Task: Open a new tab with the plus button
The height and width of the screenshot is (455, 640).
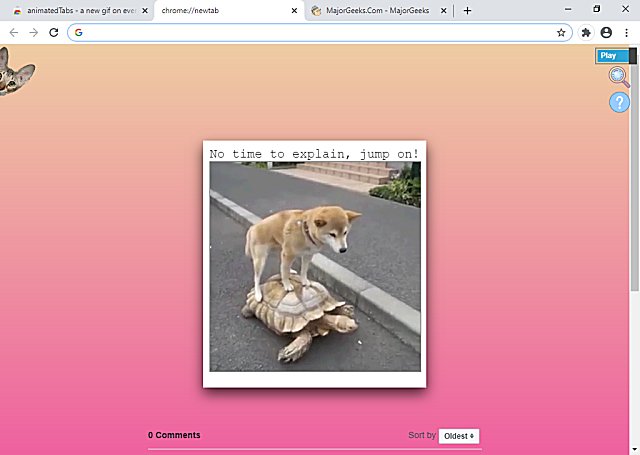Action: 467,11
